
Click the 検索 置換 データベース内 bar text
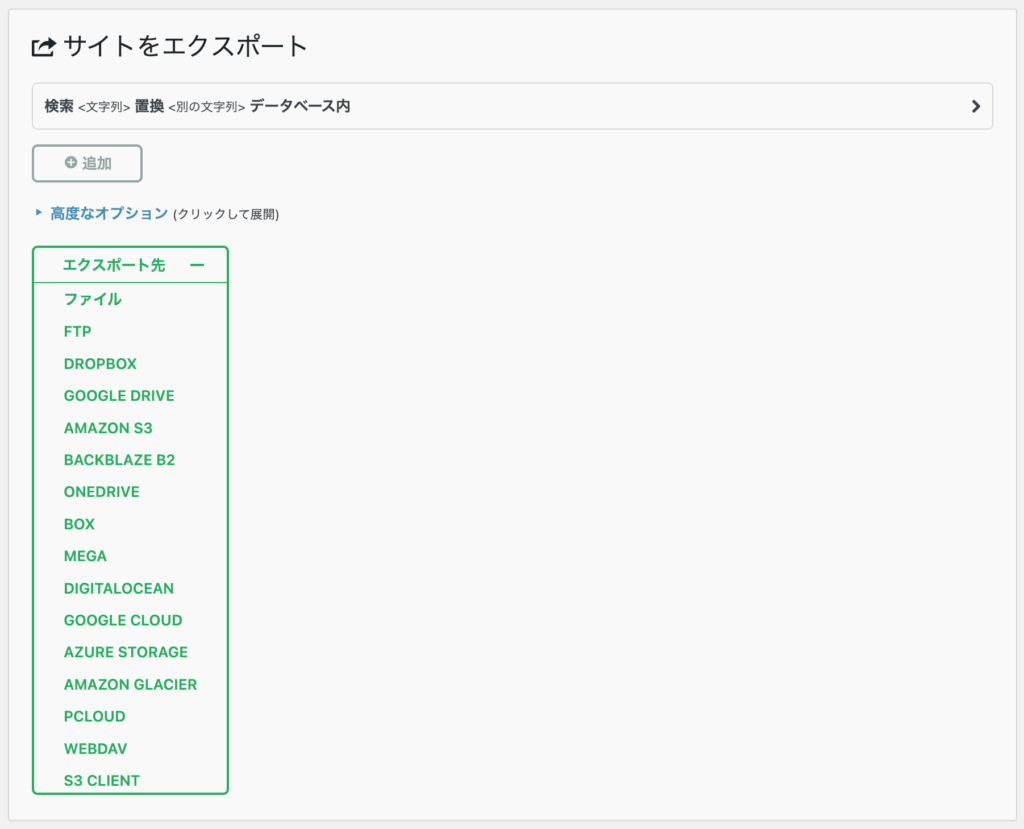(197, 106)
